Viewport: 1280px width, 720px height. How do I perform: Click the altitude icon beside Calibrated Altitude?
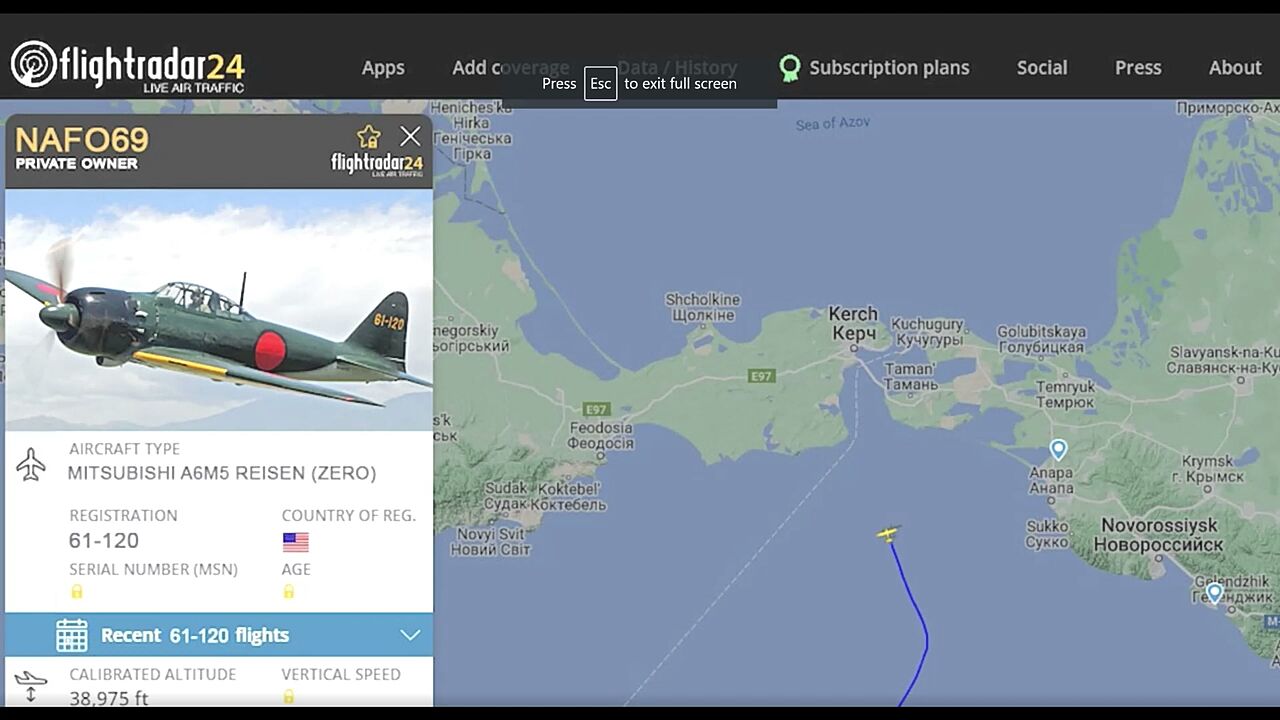point(30,686)
